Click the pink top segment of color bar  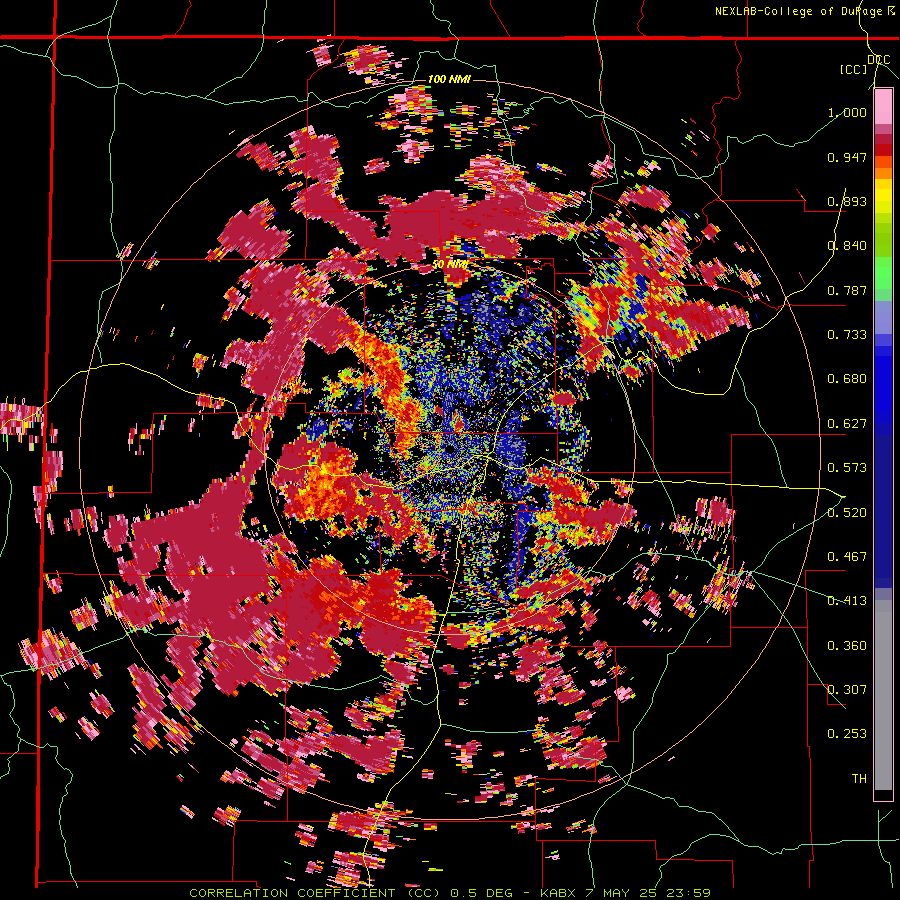[883, 106]
